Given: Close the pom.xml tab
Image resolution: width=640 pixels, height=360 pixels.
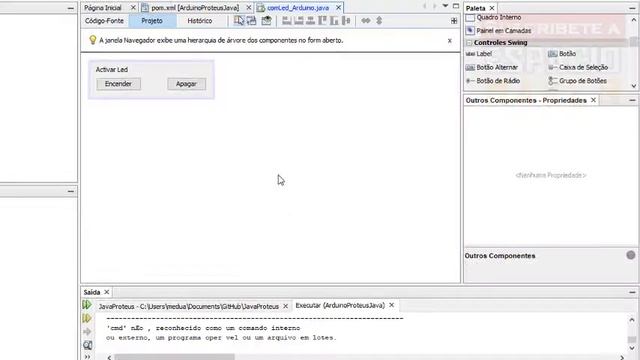Looking at the screenshot, I should click(249, 8).
